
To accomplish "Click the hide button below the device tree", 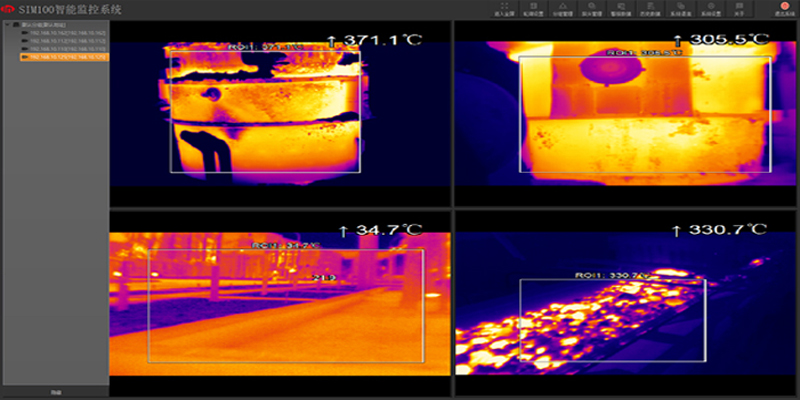I will (x=54, y=393).
